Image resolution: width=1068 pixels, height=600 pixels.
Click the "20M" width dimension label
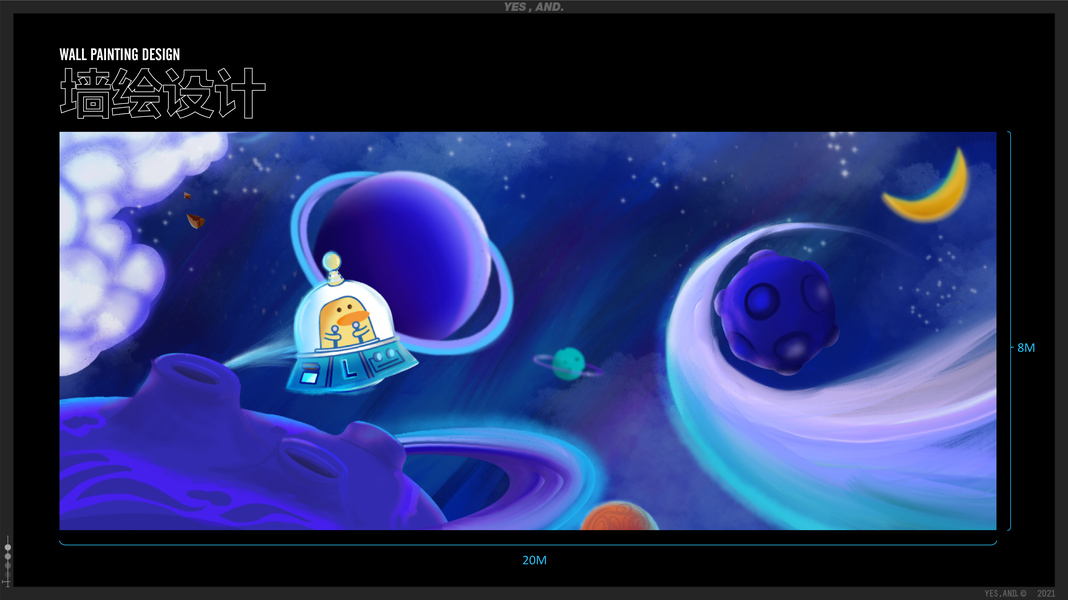coord(534,560)
